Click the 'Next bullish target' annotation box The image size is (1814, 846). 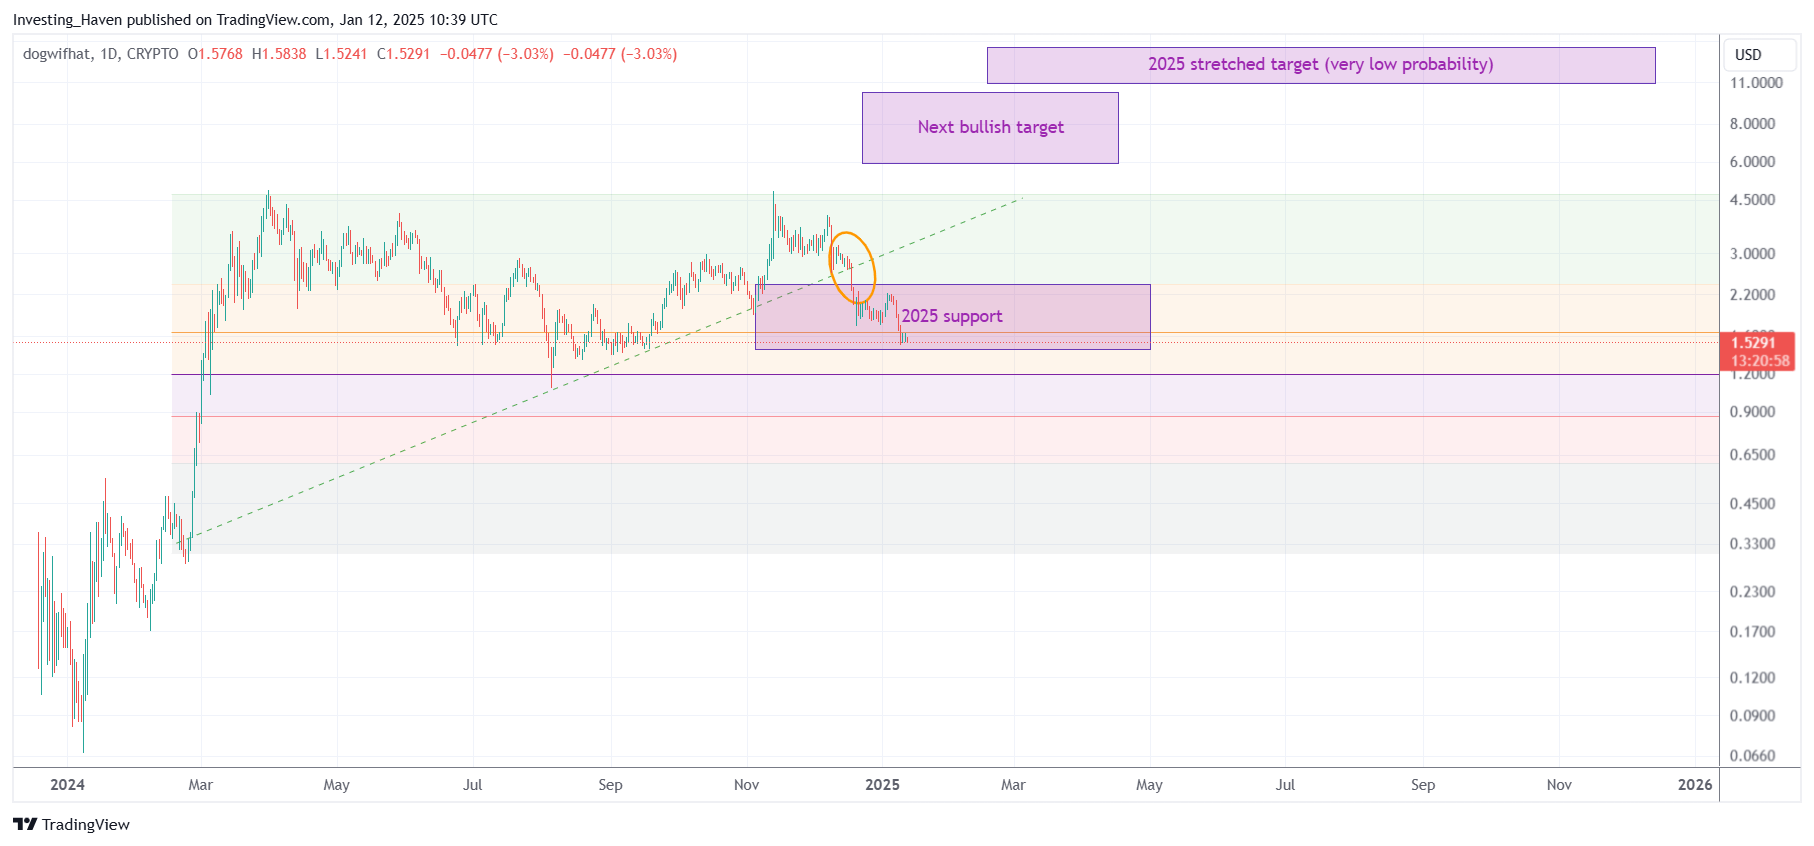click(990, 128)
